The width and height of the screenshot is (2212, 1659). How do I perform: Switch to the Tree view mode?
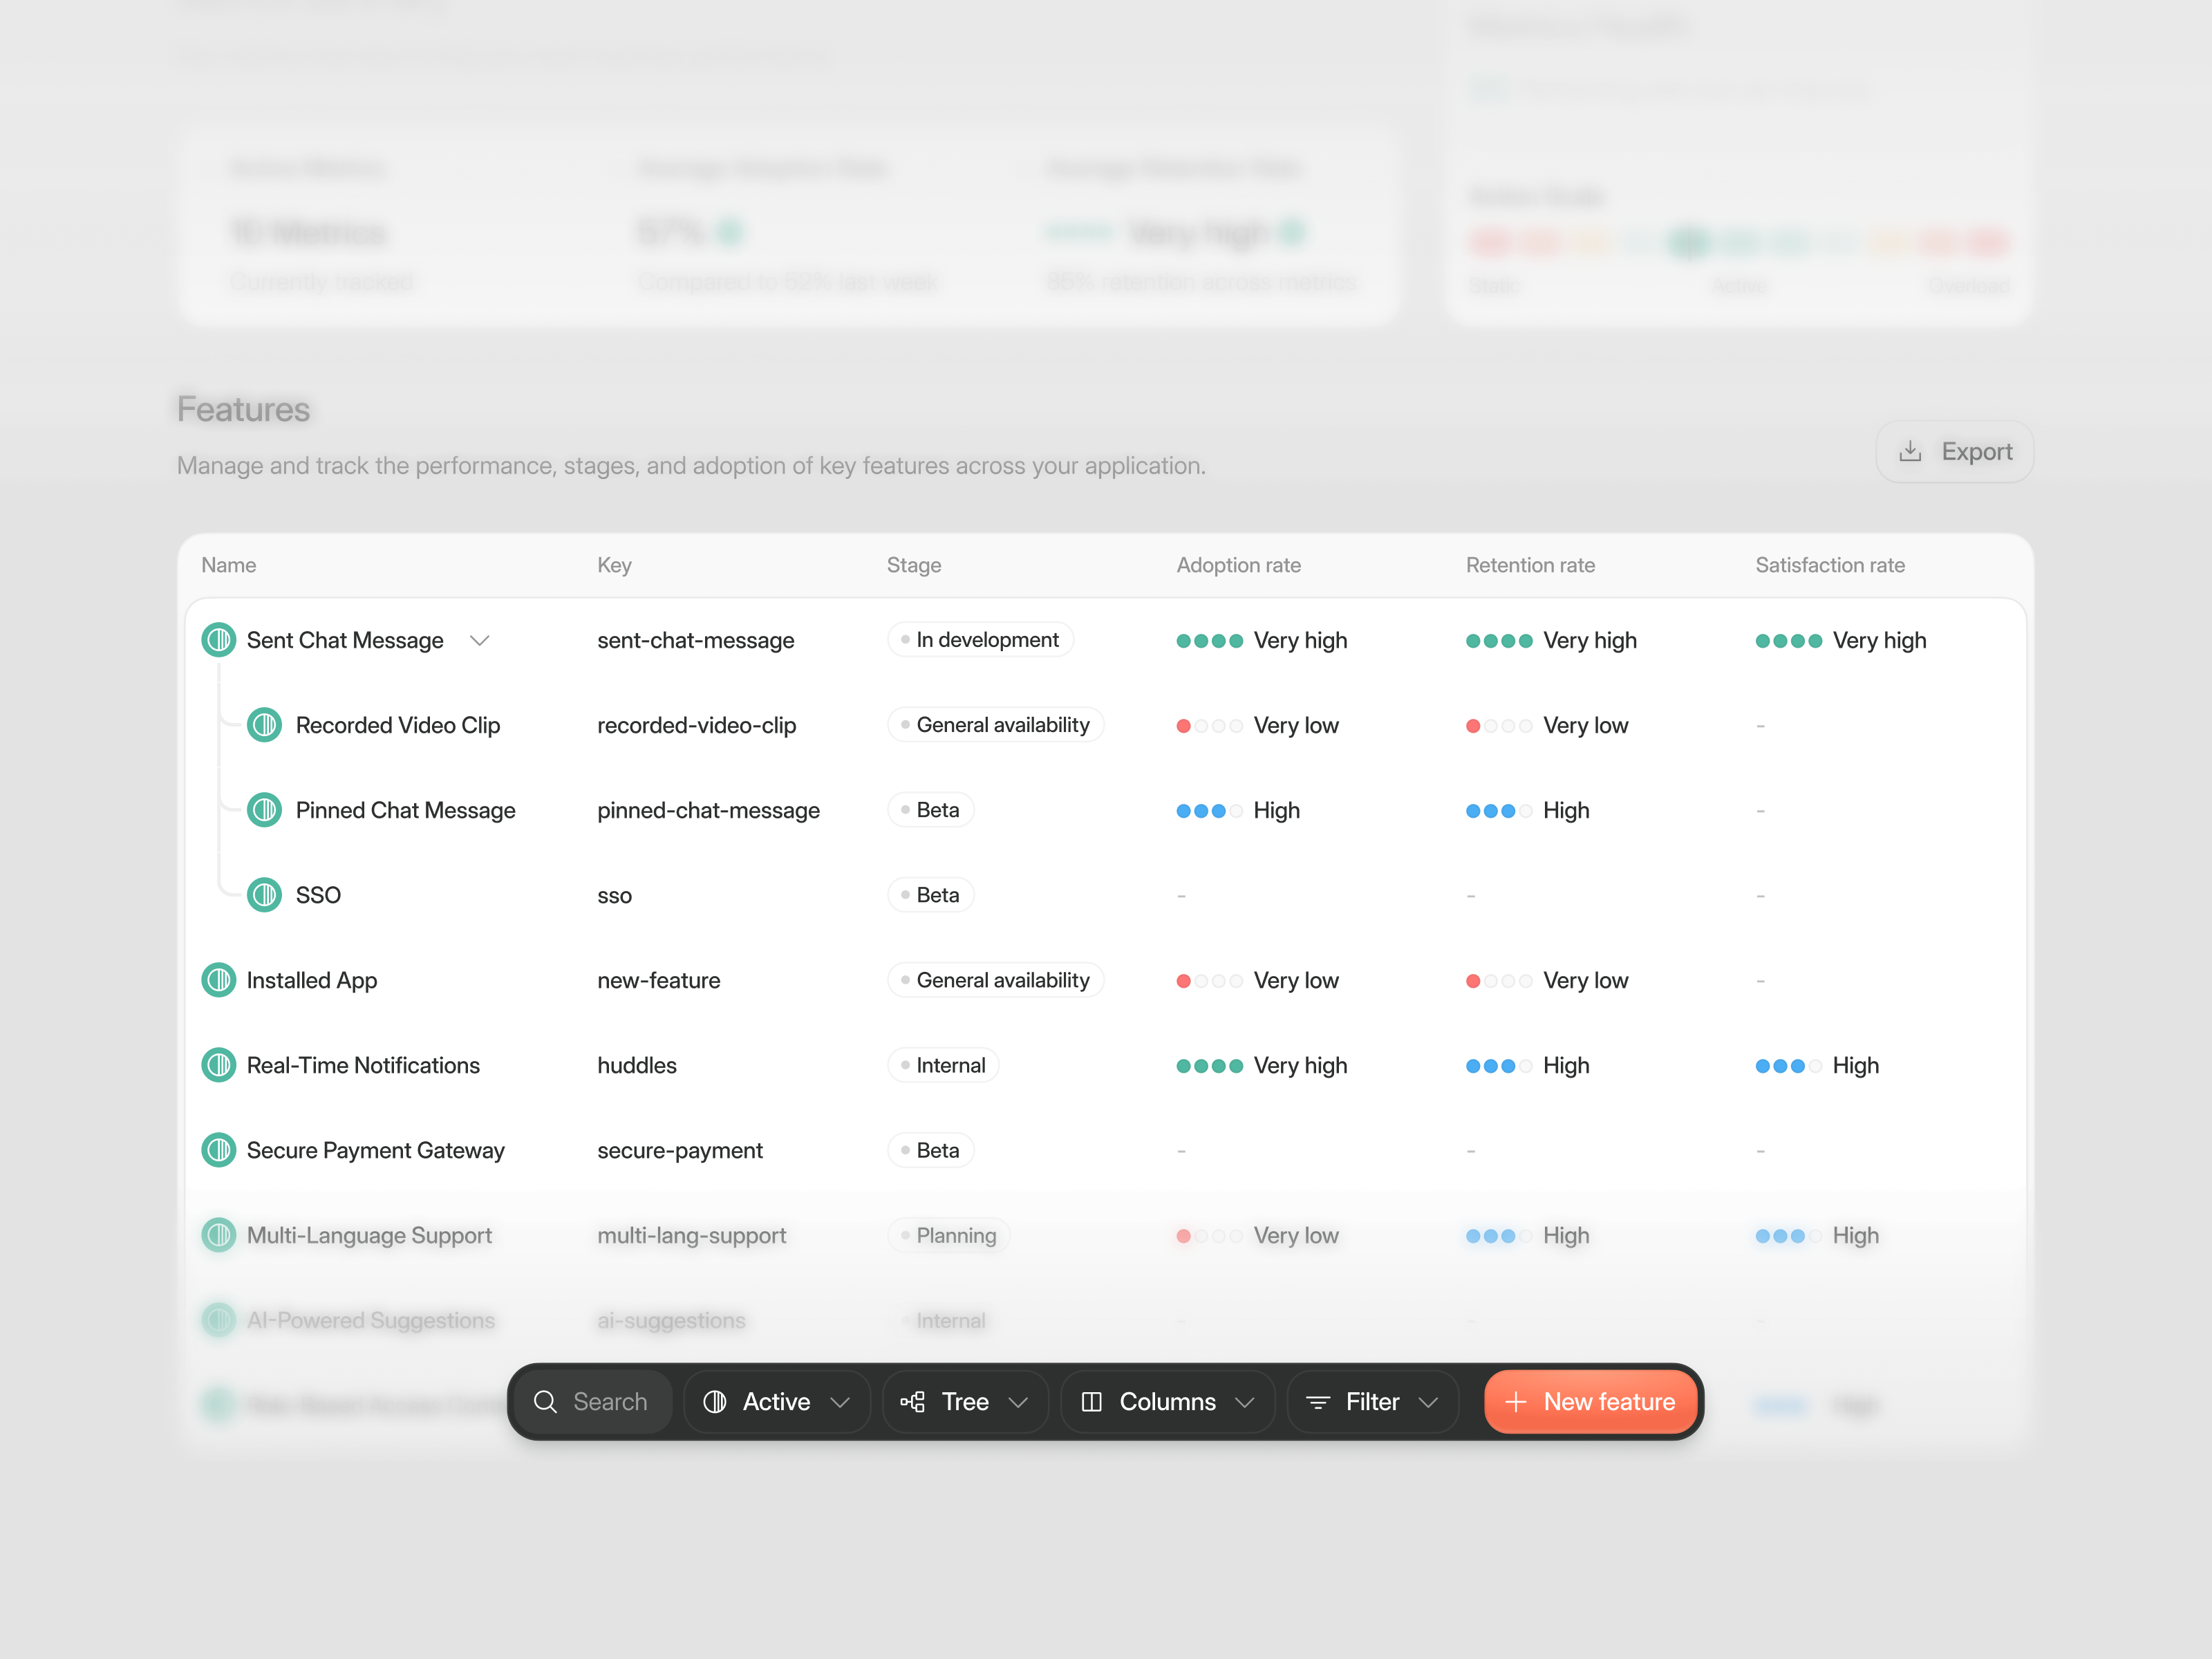coord(963,1401)
